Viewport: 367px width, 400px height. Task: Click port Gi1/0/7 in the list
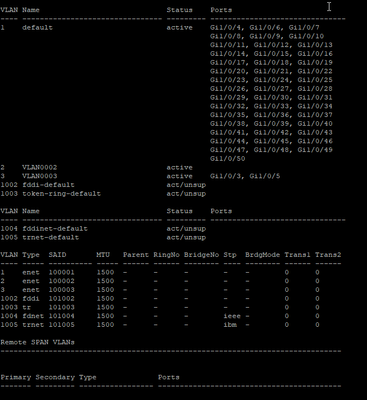pos(304,28)
